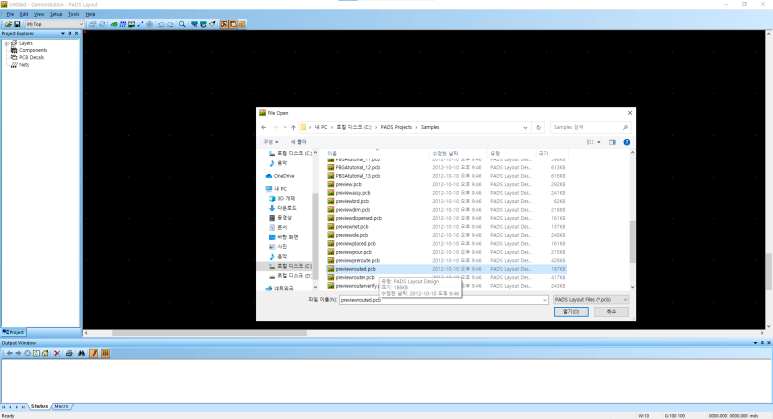Screen dimensions: 773x419
Task: Click the Output Window forward arrow icon
Action: (18, 353)
